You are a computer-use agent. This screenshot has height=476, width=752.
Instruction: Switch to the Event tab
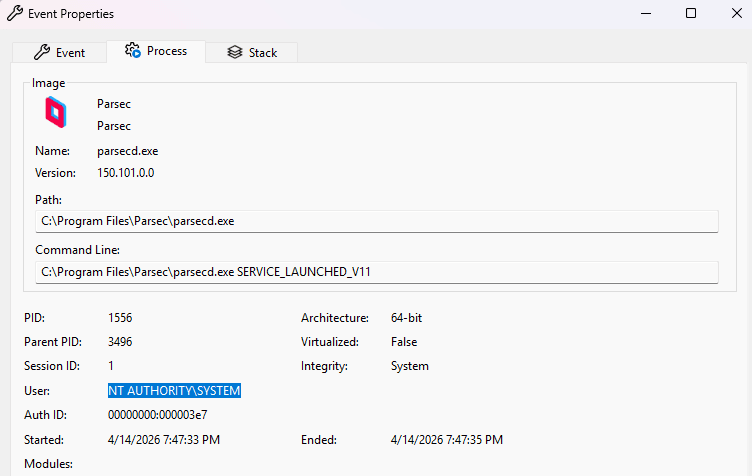point(59,52)
